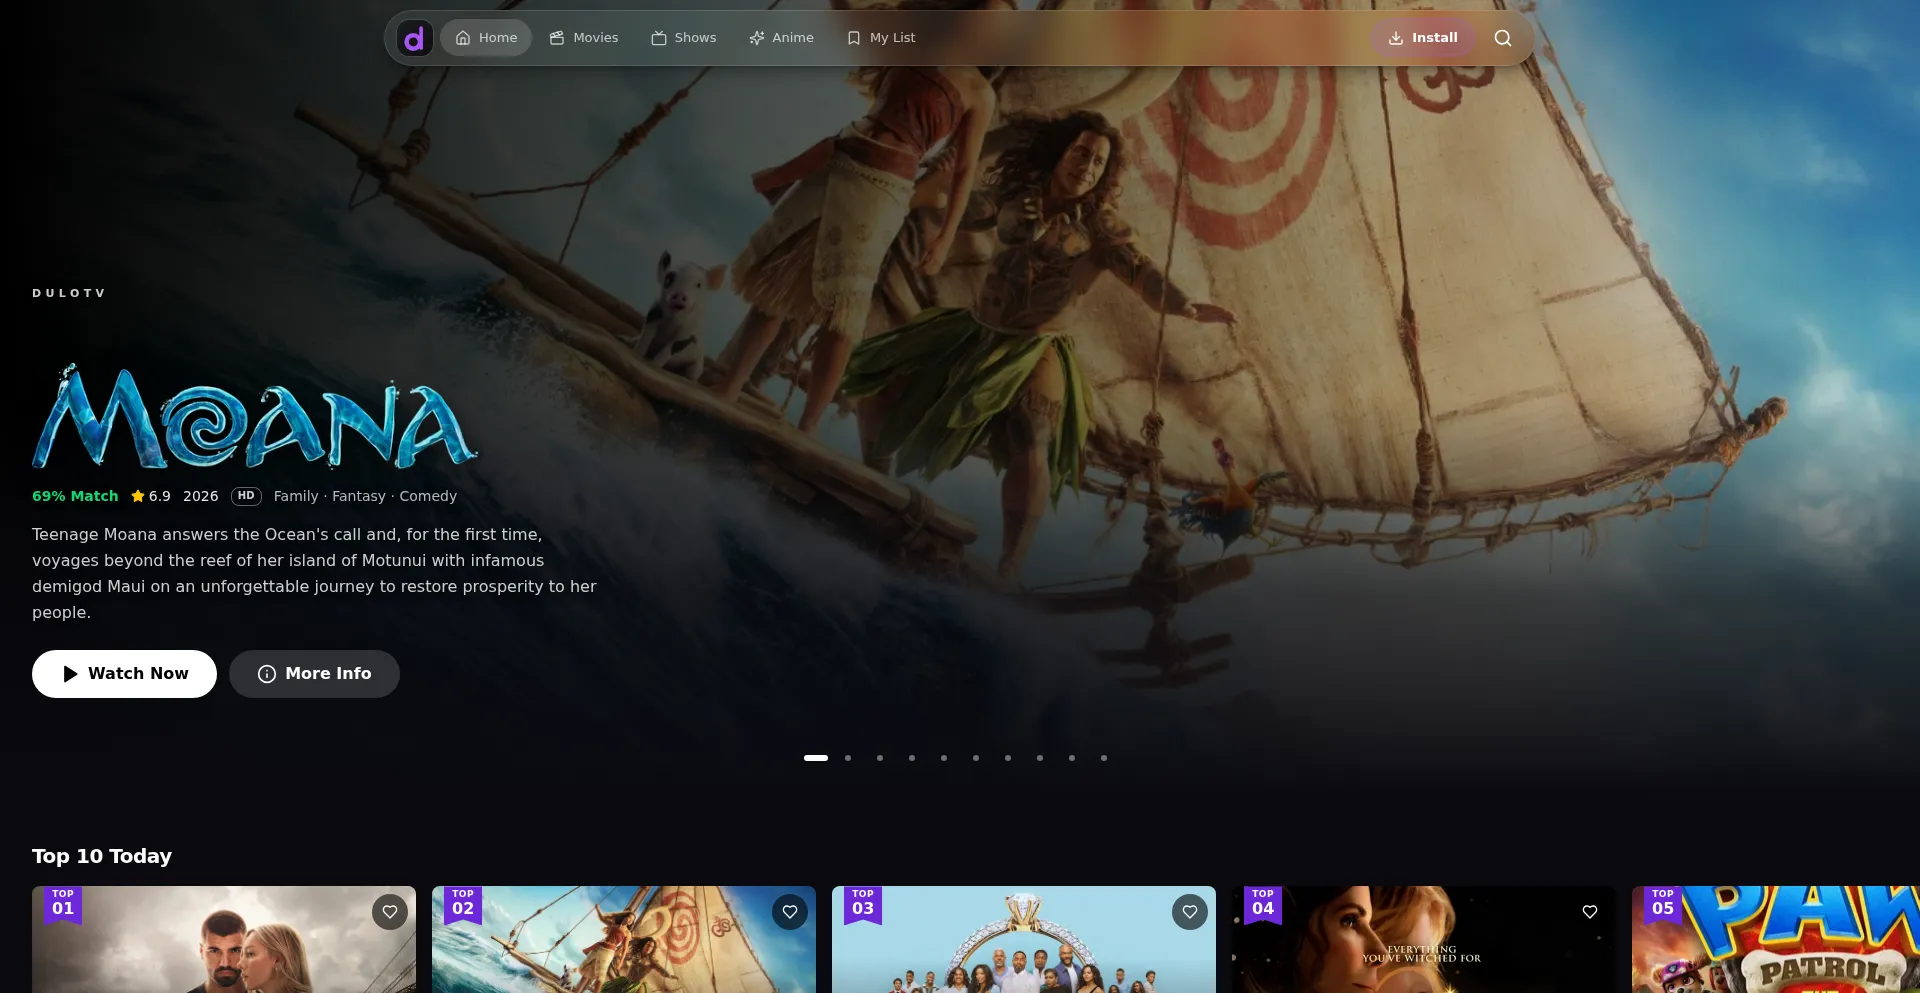
Task: Click the 69% Match label
Action: click(x=75, y=496)
